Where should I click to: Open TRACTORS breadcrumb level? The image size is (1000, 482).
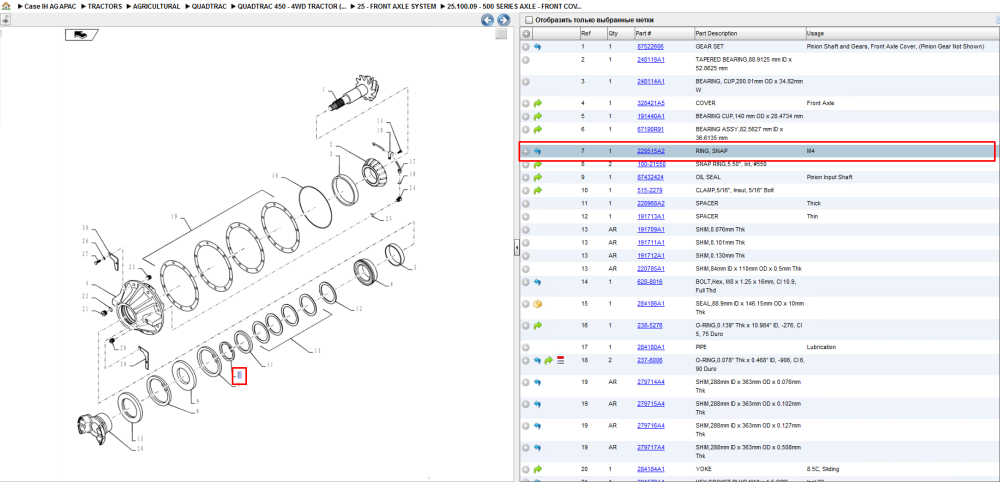point(105,6)
